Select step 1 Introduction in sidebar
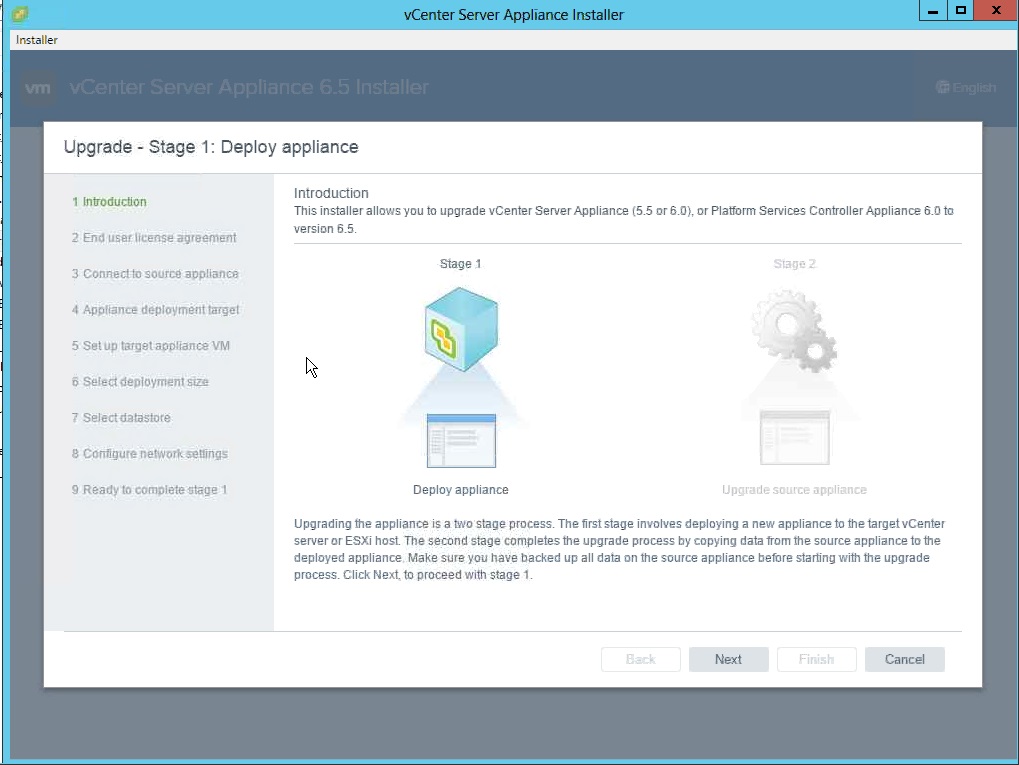Viewport: 1019px width, 765px height. tap(109, 202)
